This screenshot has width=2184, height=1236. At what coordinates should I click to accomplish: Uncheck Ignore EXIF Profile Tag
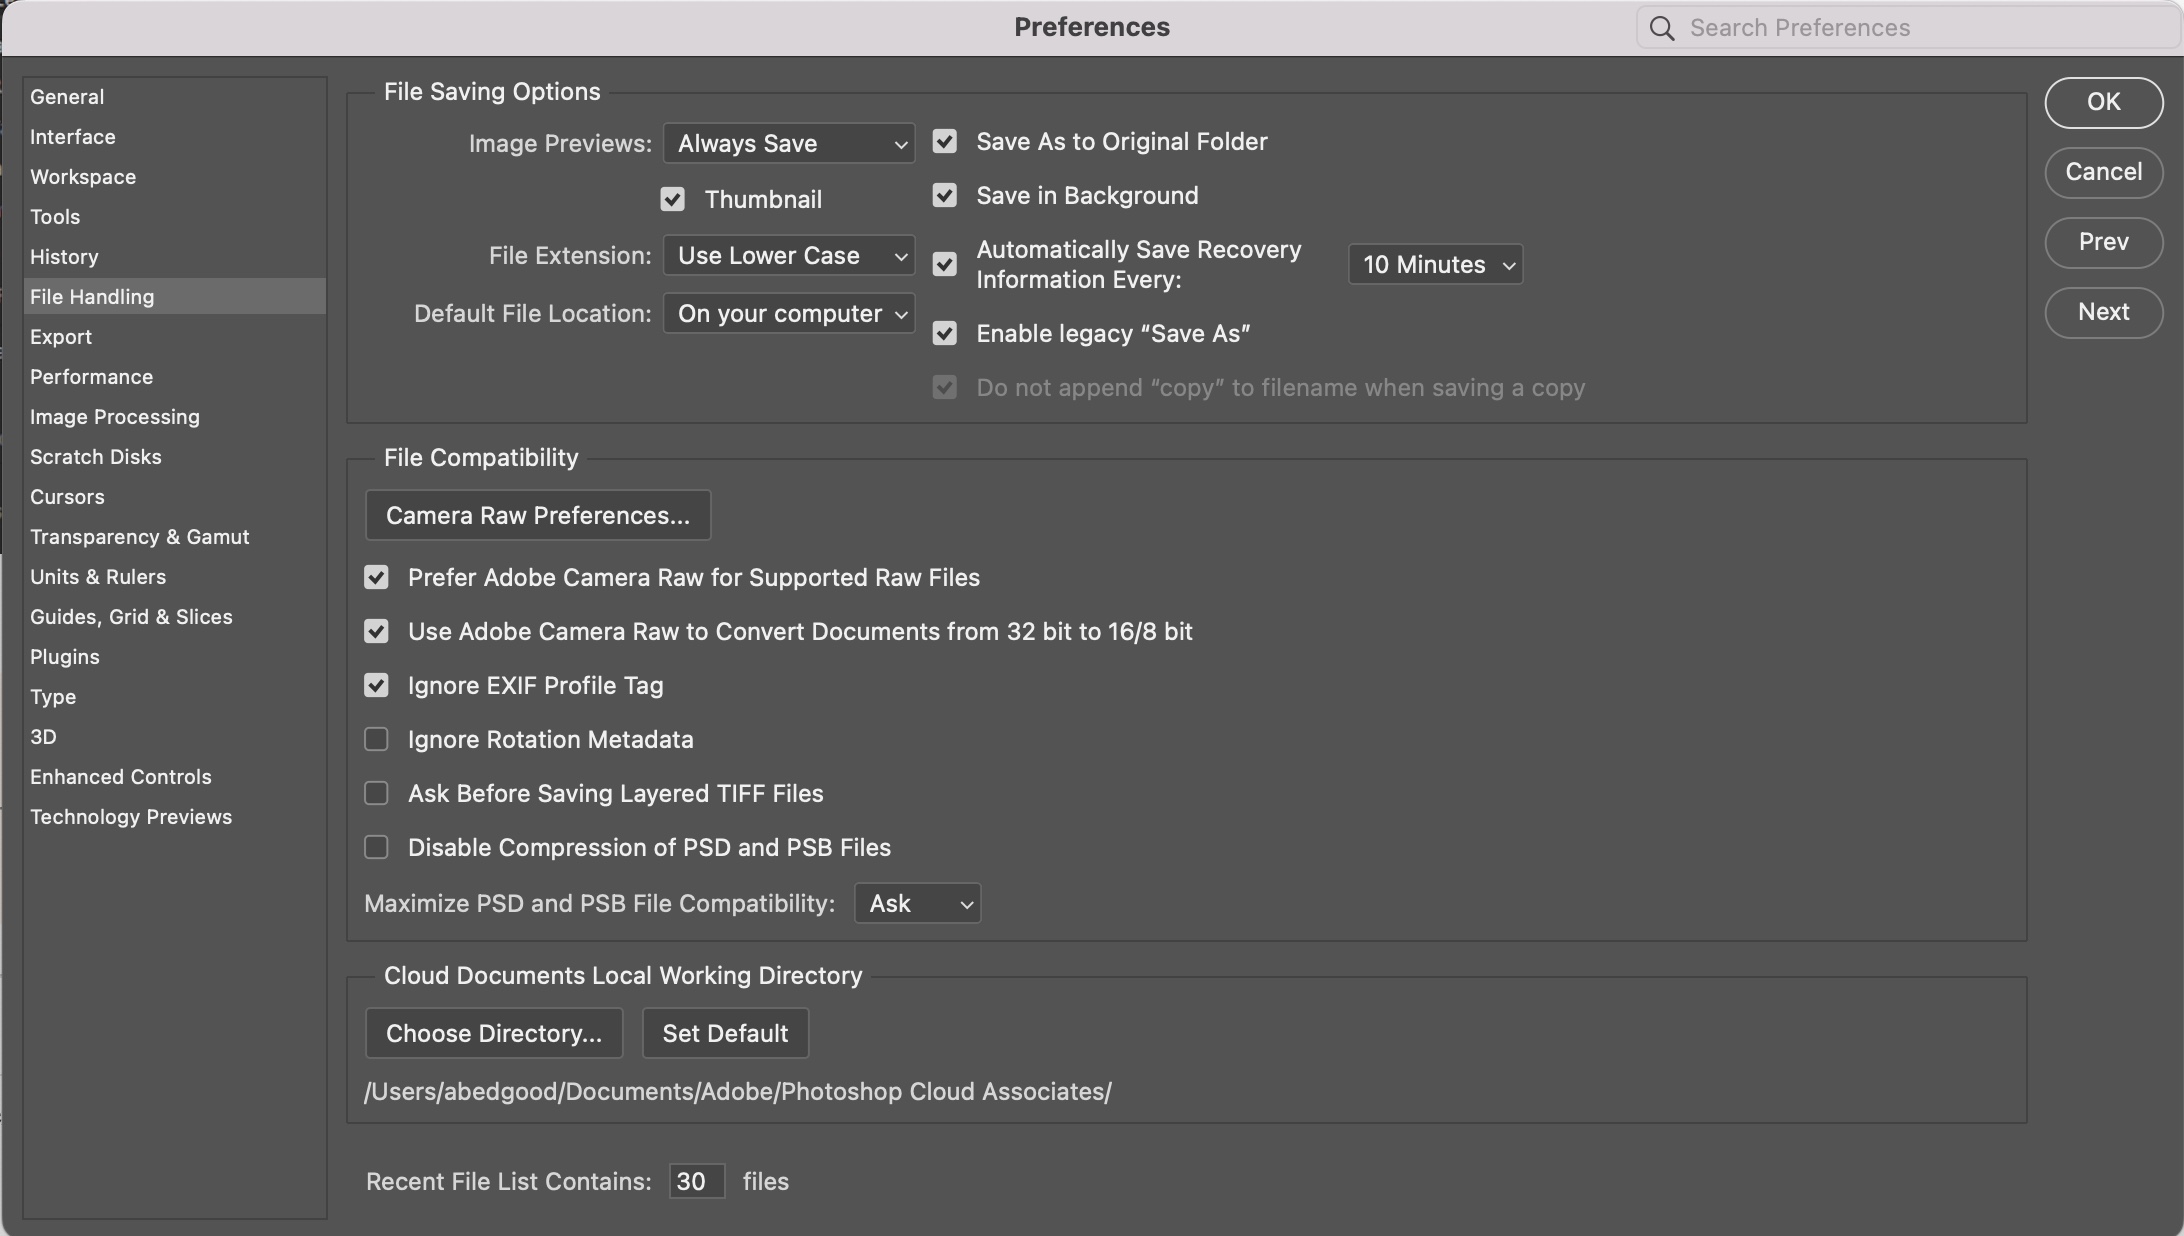[x=376, y=685]
